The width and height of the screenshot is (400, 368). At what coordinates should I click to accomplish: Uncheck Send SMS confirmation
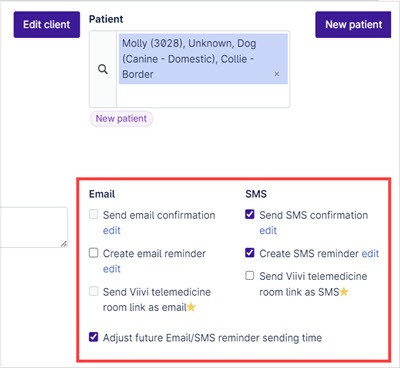tap(250, 214)
